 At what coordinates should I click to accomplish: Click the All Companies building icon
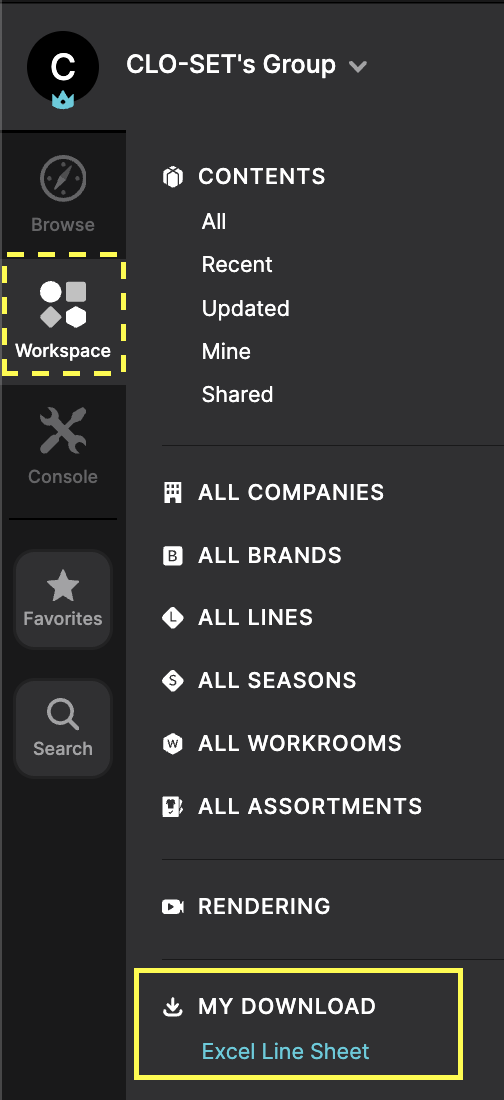(172, 492)
